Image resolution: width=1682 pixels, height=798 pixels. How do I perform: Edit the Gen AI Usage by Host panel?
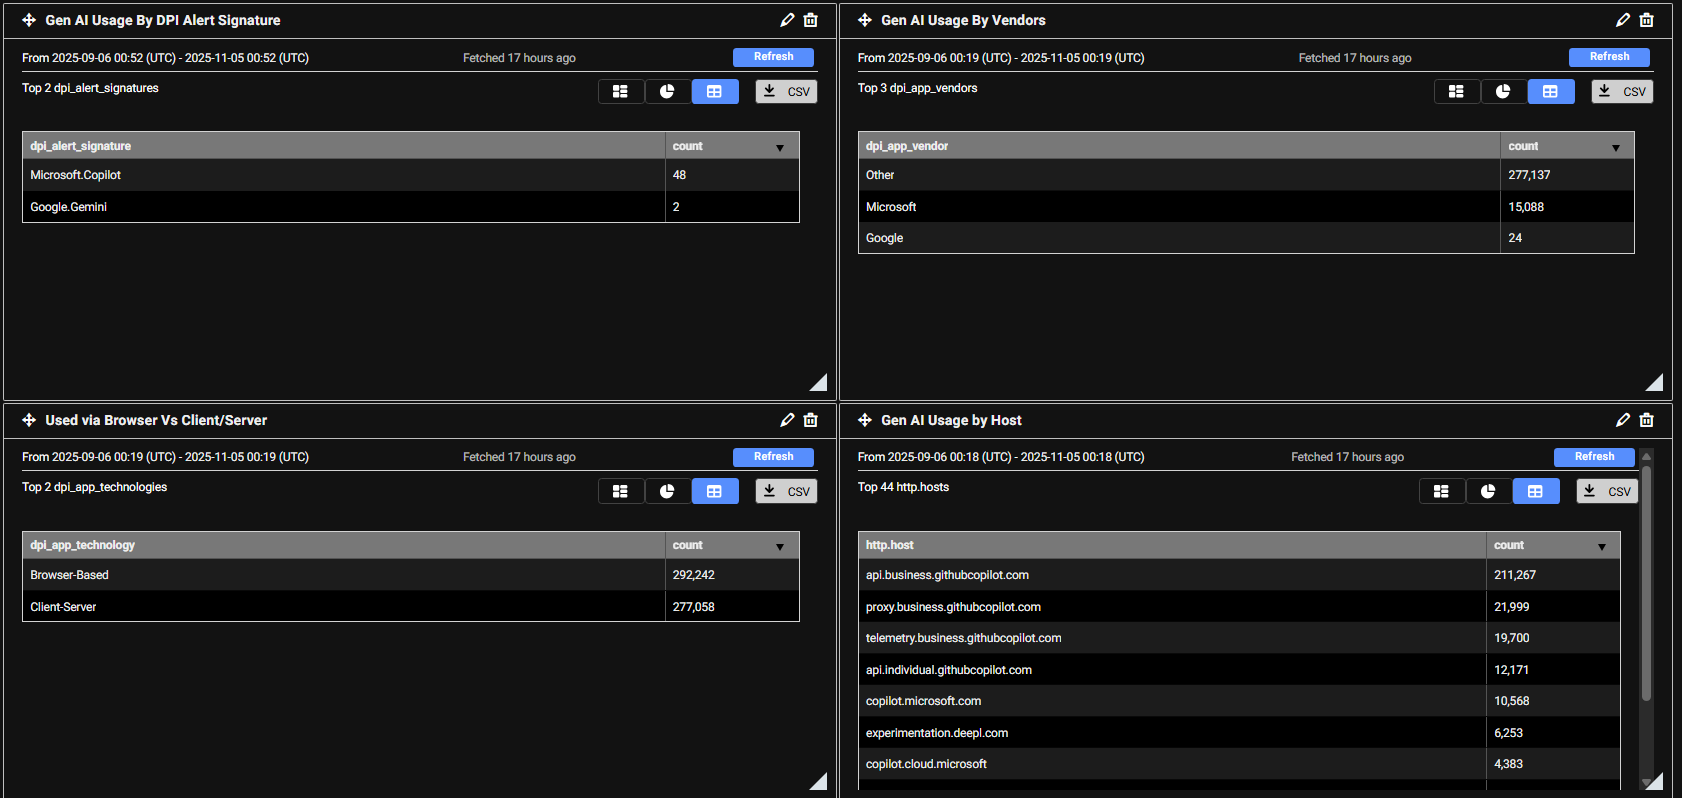(1623, 420)
